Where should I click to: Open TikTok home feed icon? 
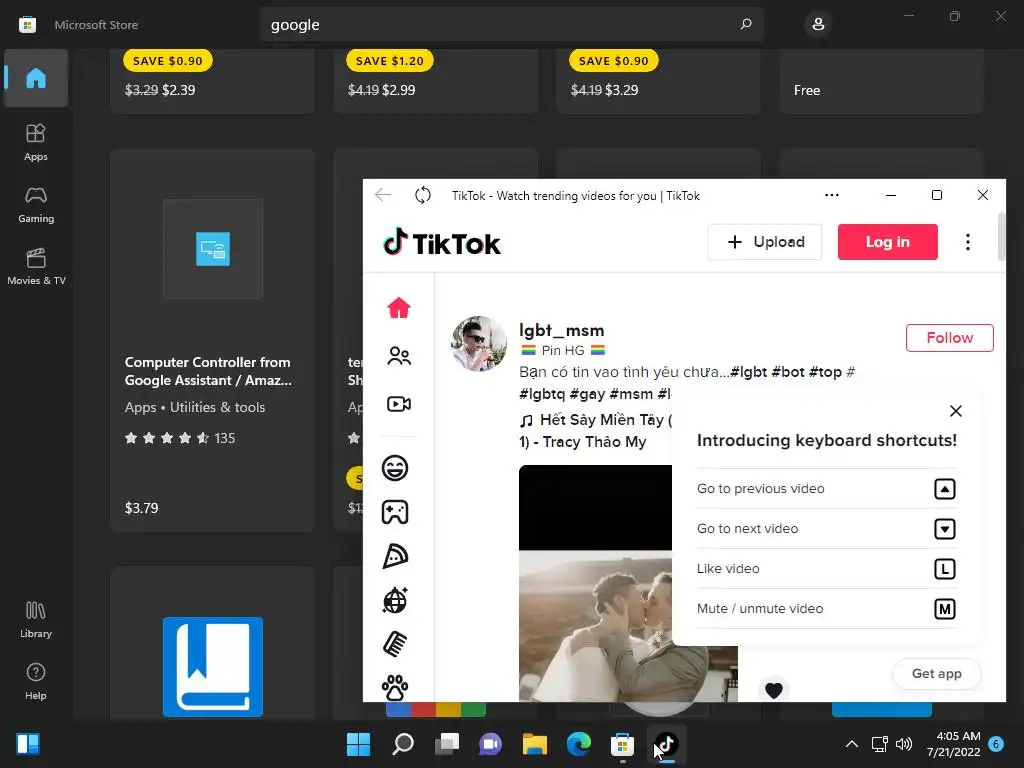tap(398, 308)
